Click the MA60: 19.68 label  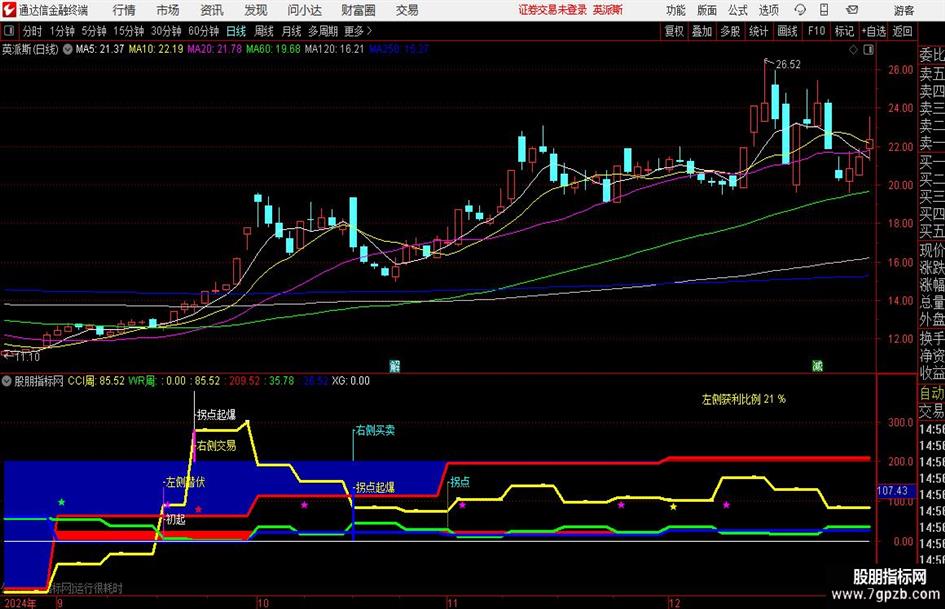click(273, 49)
